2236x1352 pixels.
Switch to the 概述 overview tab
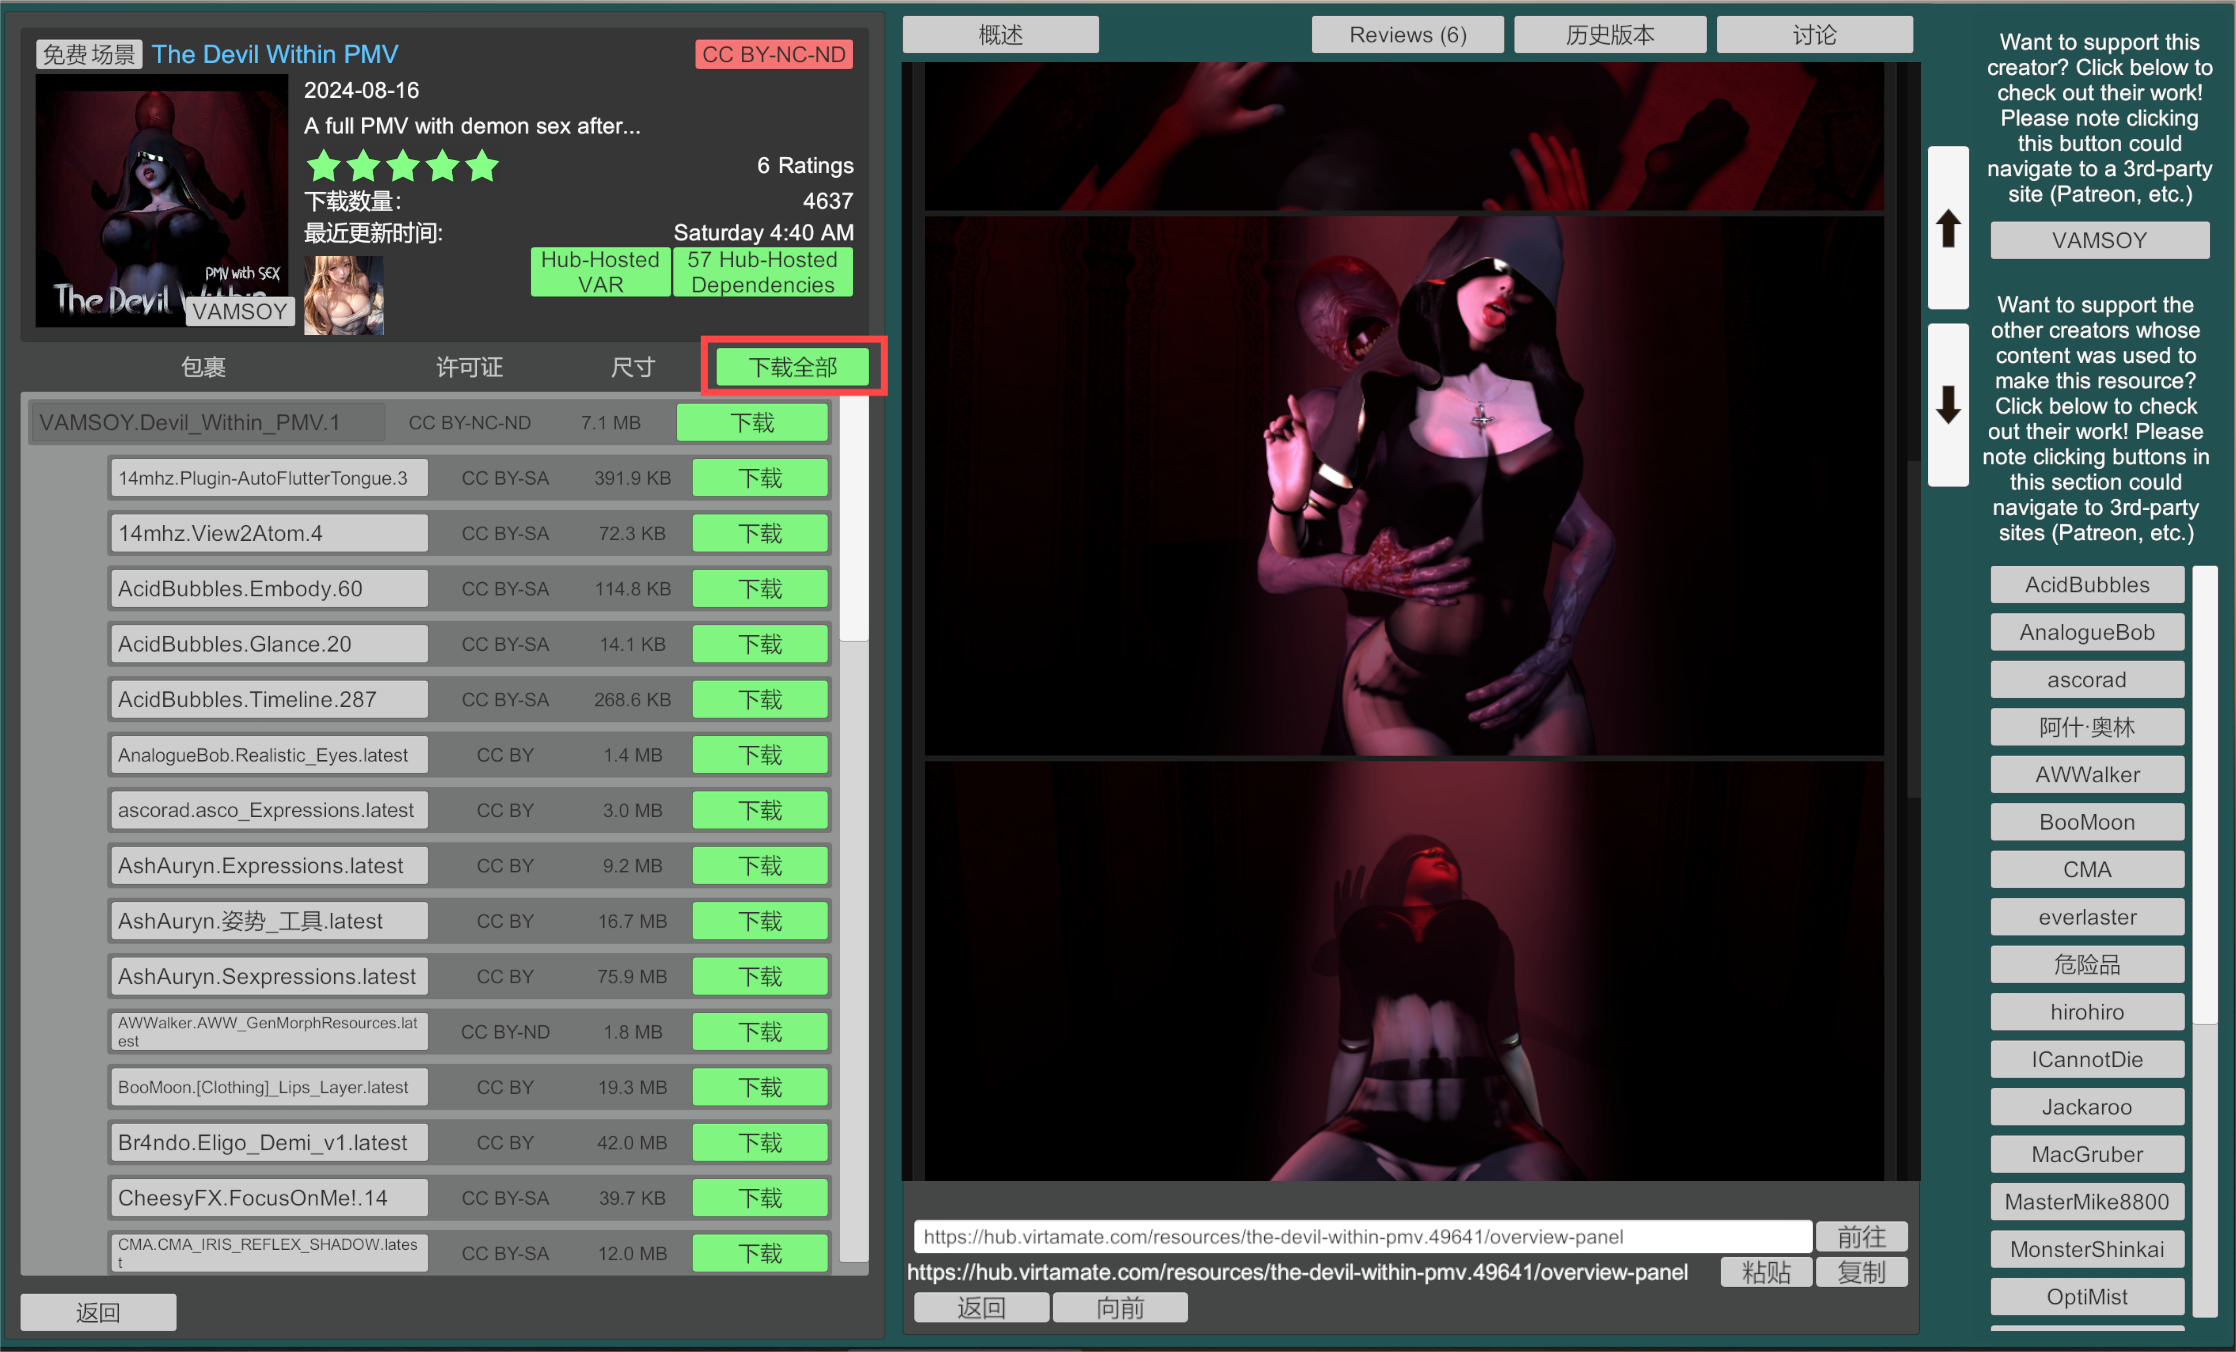[1000, 35]
